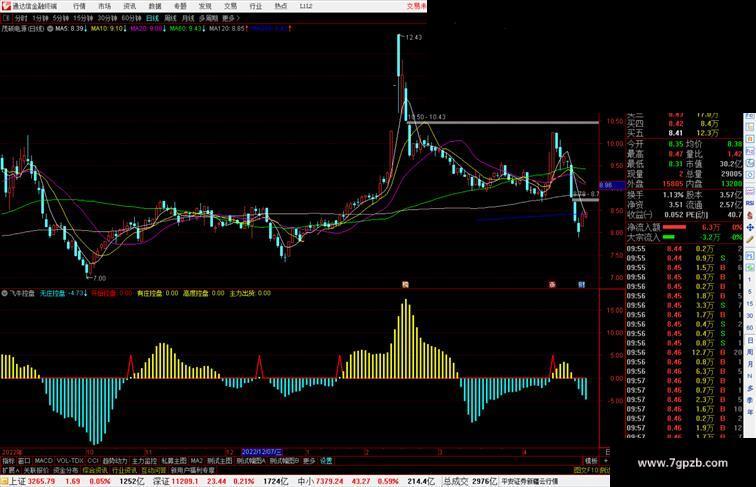Click the 深证 index in the status bar
This screenshot has width=756, height=487.
(162, 481)
